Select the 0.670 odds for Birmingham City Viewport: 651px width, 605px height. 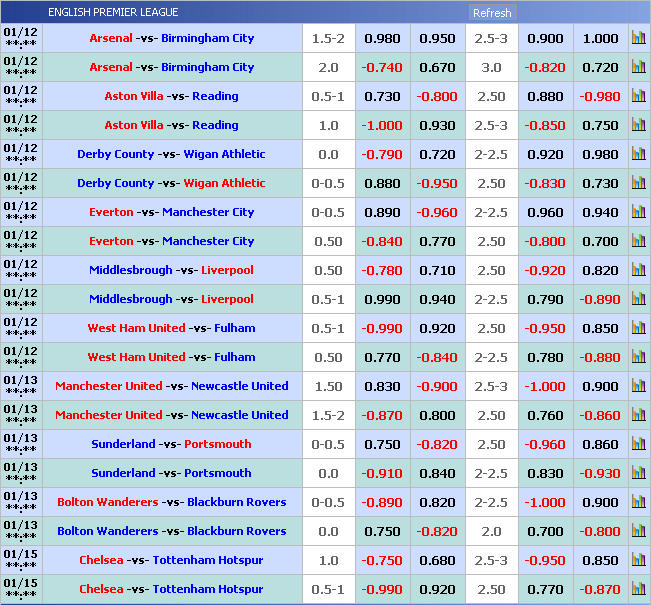[x=437, y=67]
